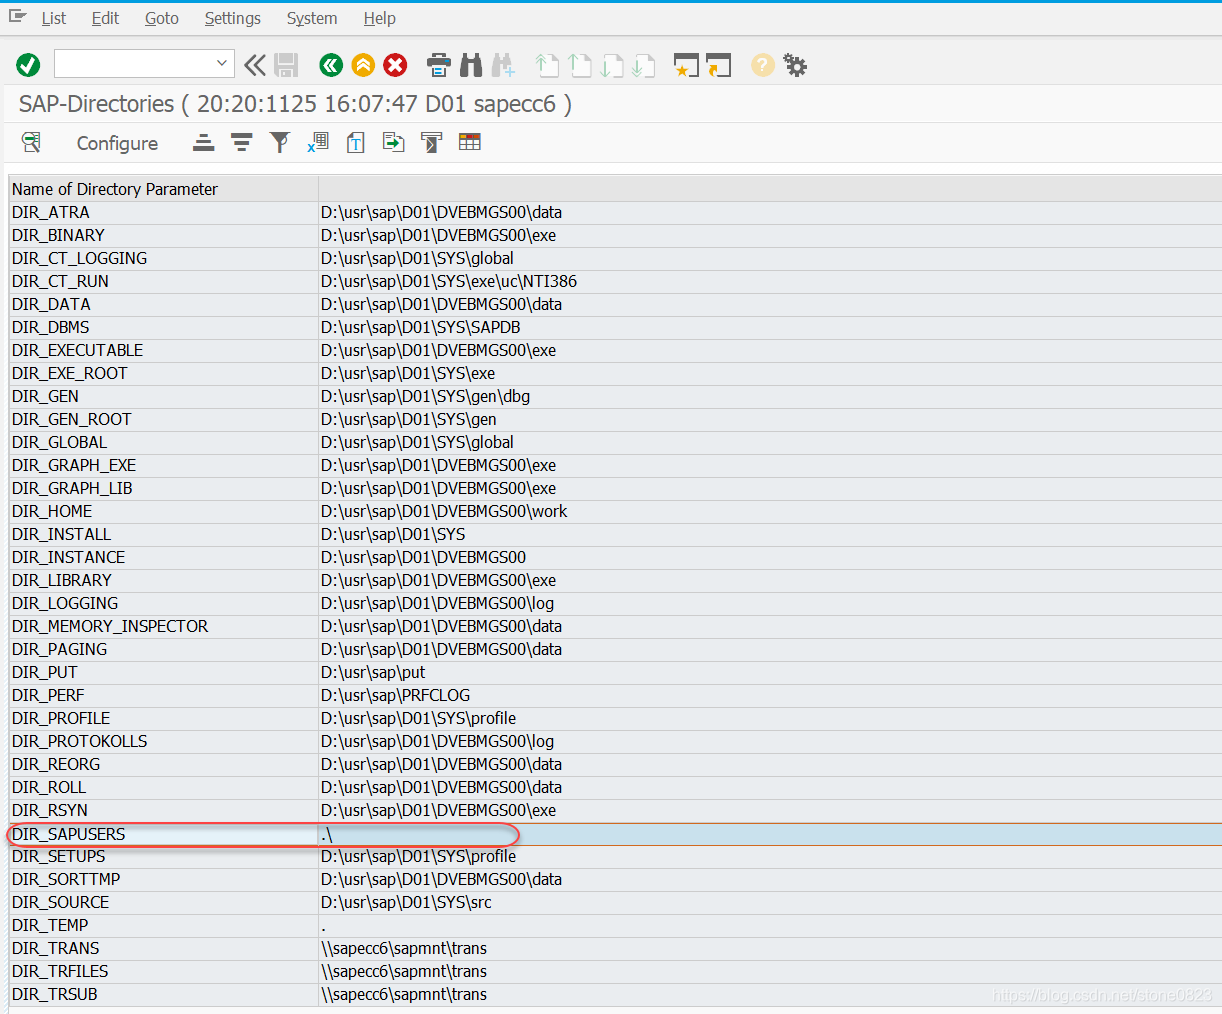
Task: Click the Create New Session icon
Action: (686, 65)
